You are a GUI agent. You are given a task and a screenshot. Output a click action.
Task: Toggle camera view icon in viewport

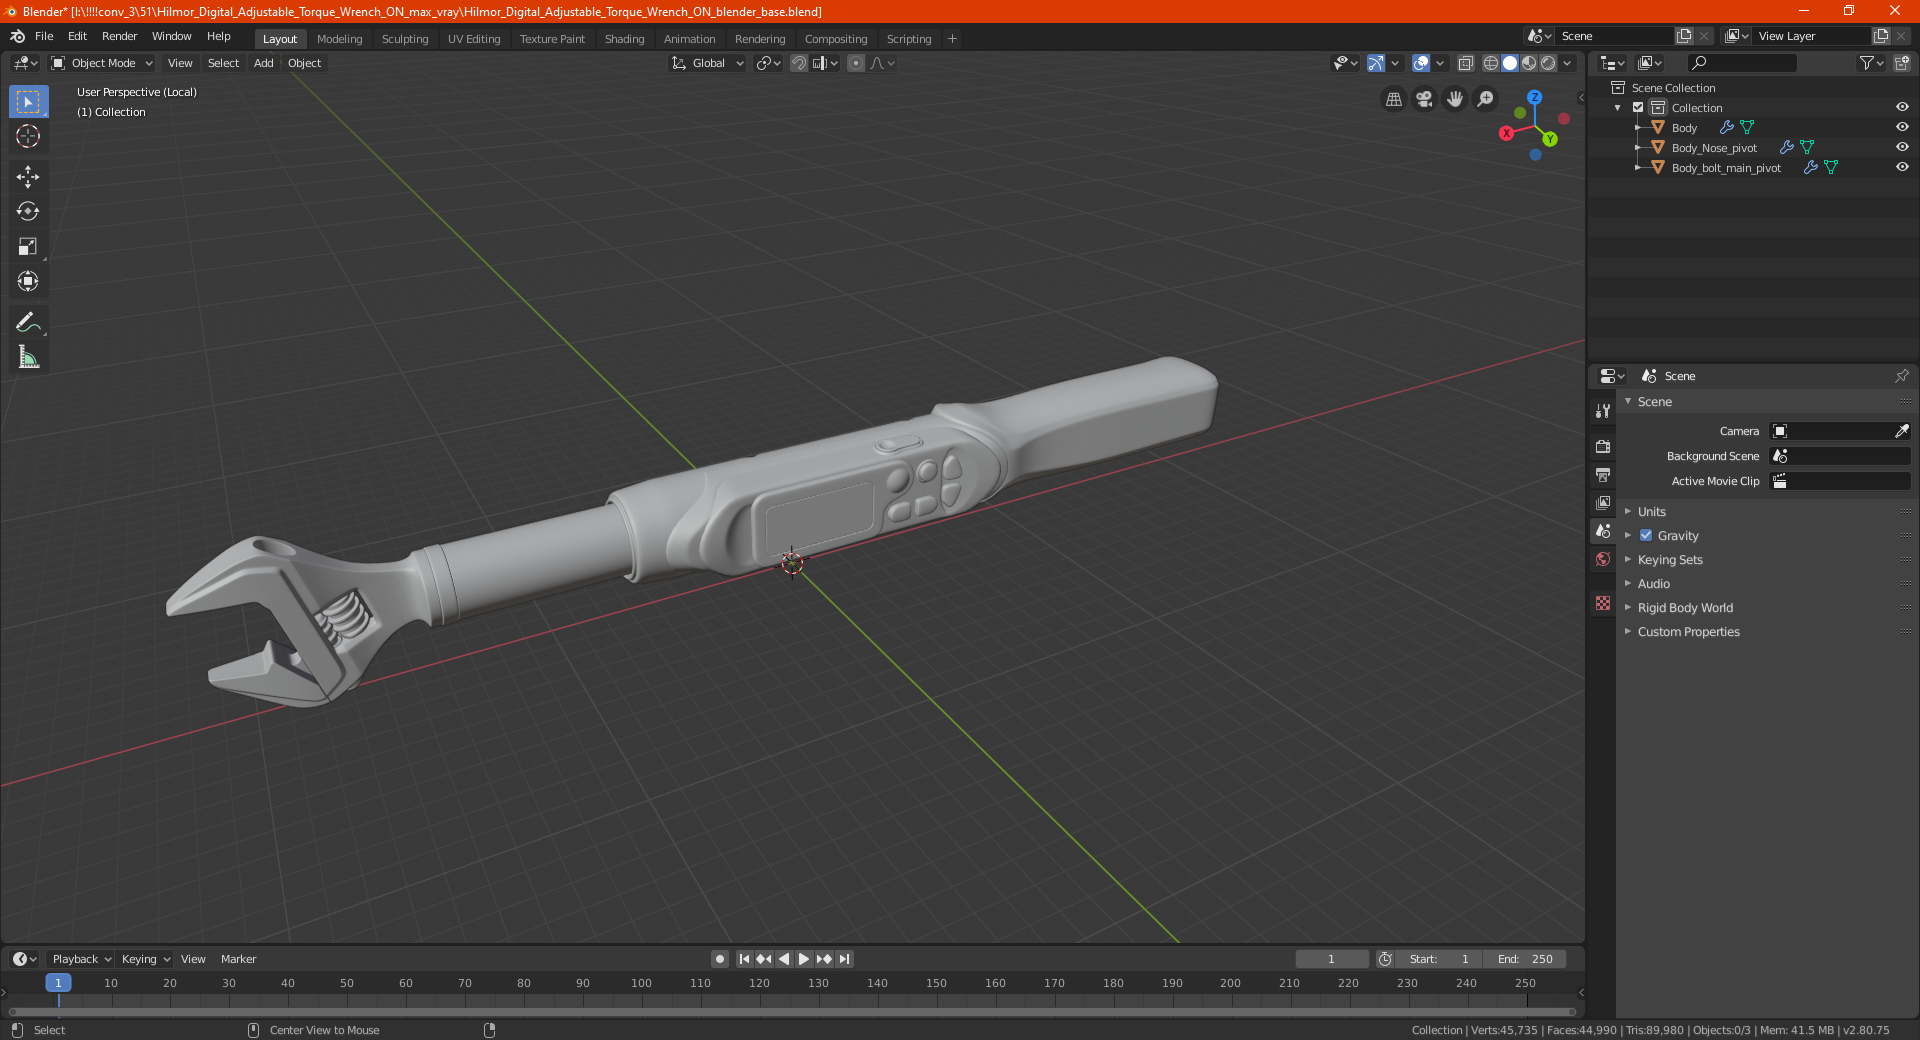click(x=1424, y=99)
